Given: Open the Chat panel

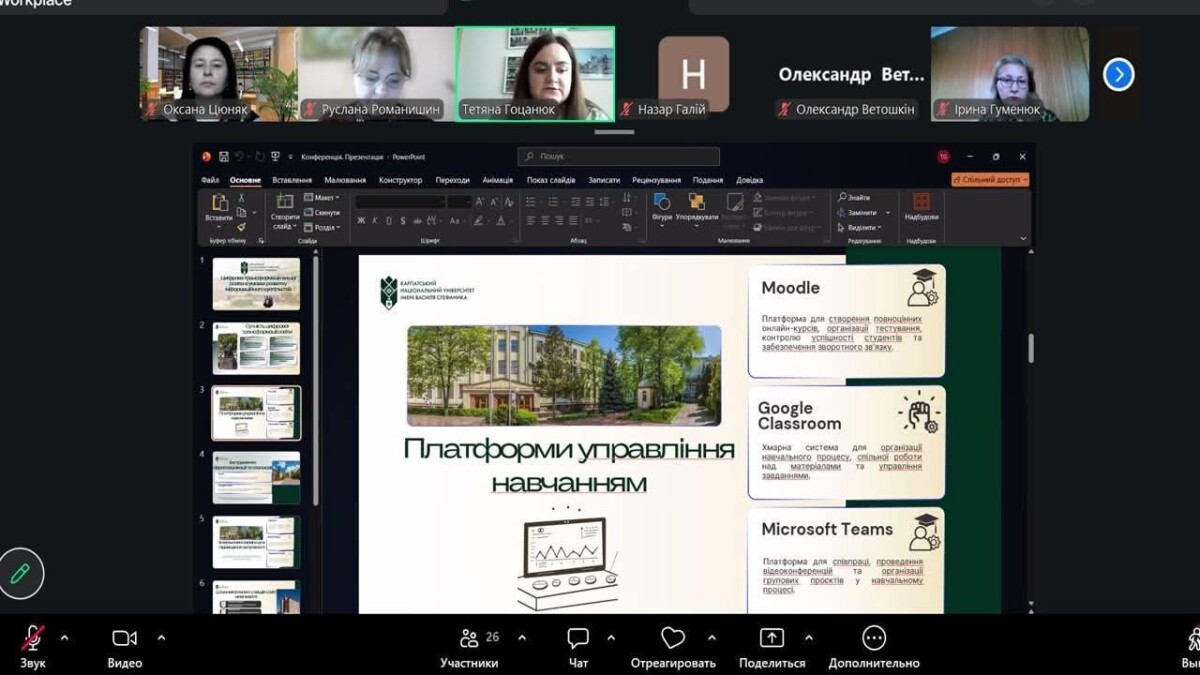Looking at the screenshot, I should [578, 638].
